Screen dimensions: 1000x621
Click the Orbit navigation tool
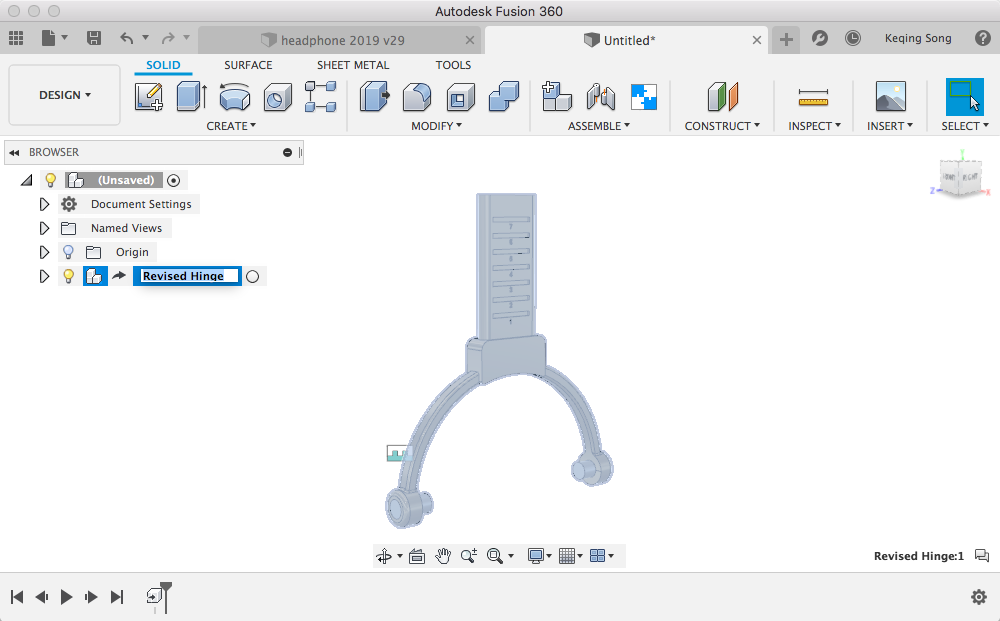tap(384, 556)
